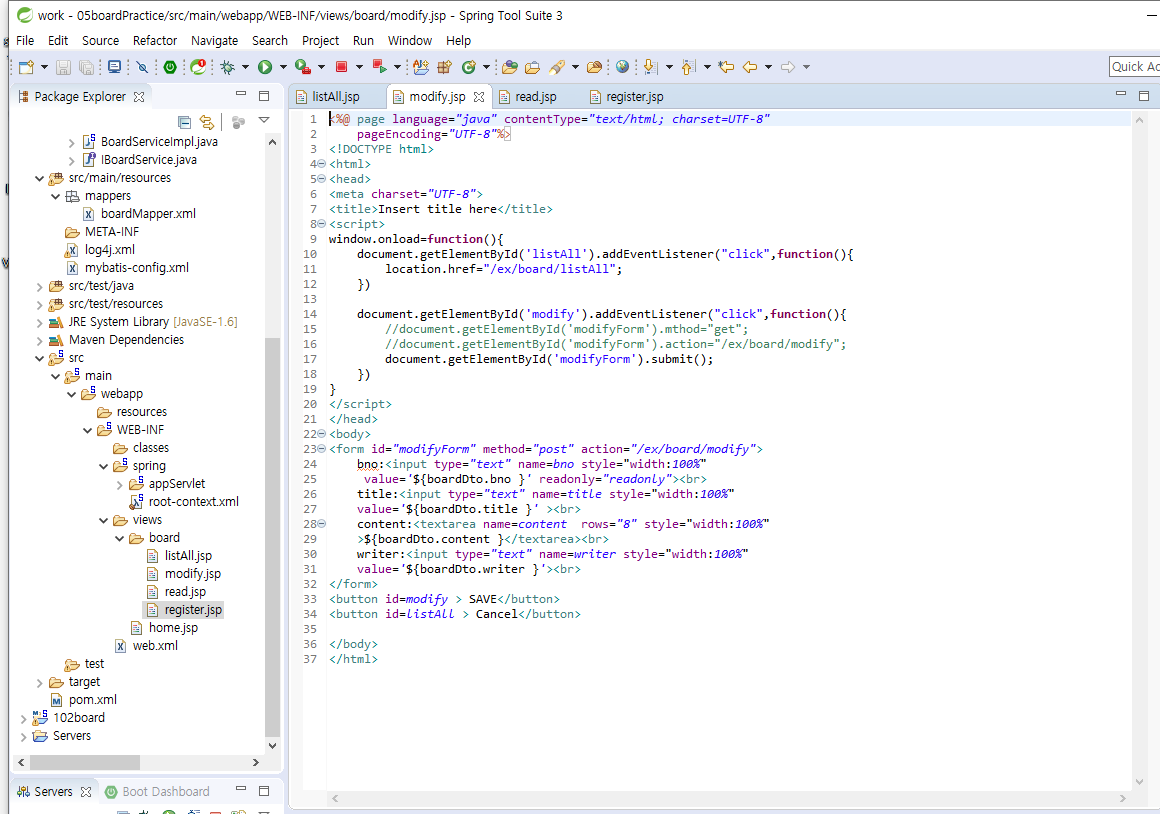The height and width of the screenshot is (814, 1160).
Task: Click the green Boot Dashboard power icon
Action: pyautogui.click(x=170, y=67)
